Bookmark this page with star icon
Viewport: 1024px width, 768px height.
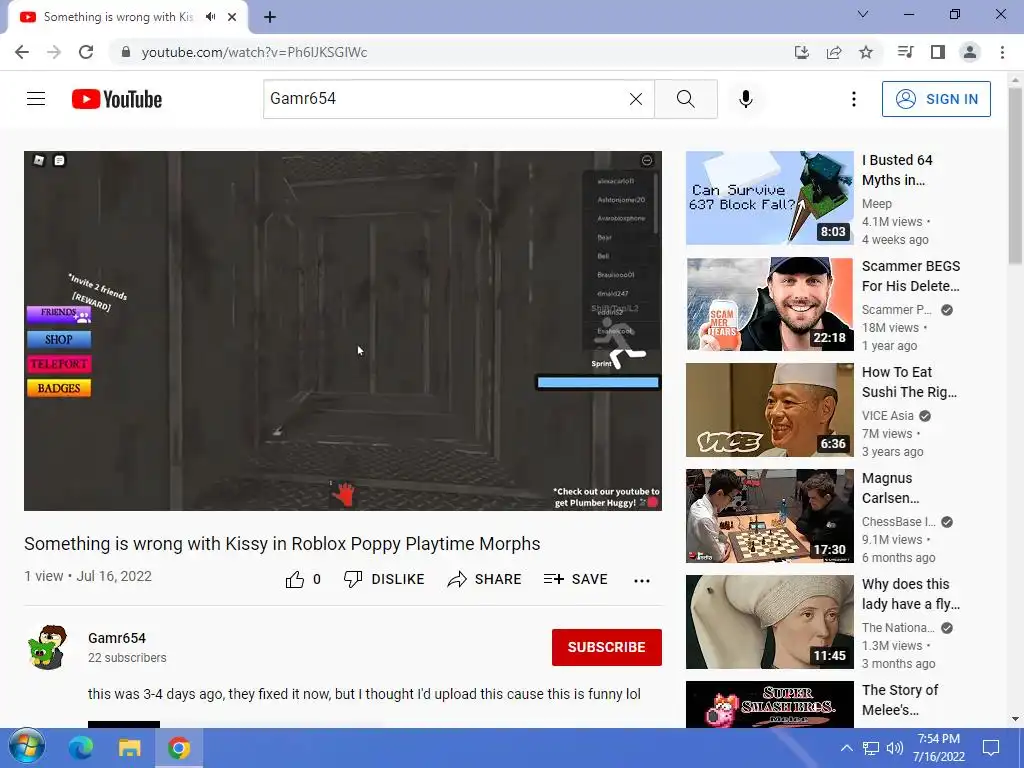(866, 52)
